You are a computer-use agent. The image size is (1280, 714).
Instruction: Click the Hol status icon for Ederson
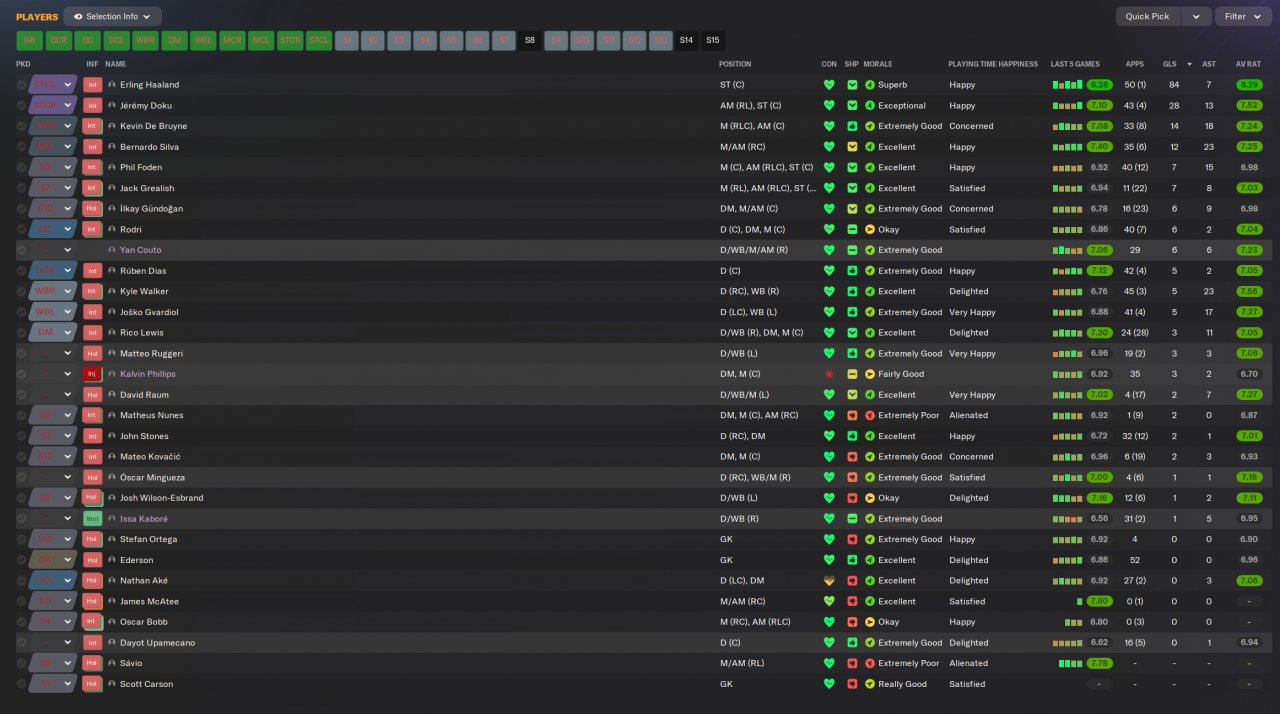point(93,560)
